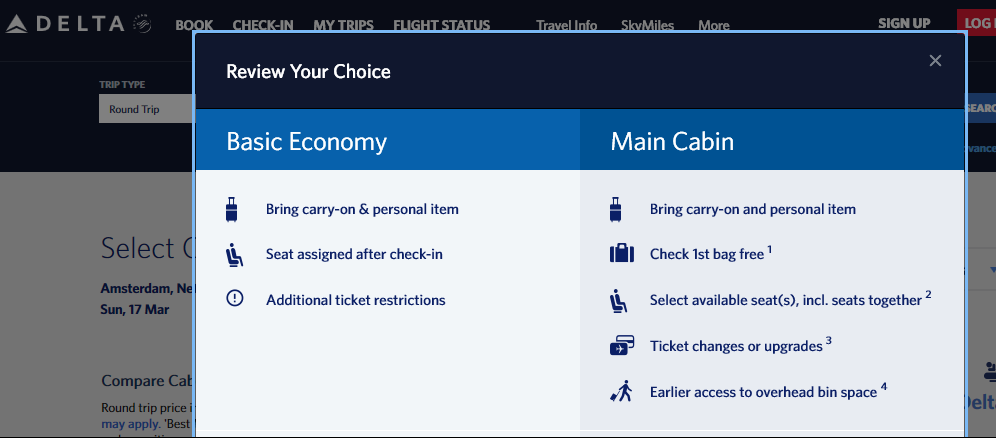Open the CHECK-IN menu item
This screenshot has width=996, height=438.
(262, 25)
